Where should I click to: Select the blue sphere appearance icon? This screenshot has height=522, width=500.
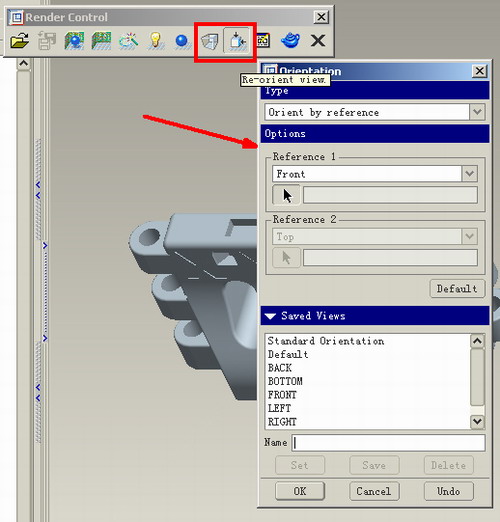[x=182, y=41]
